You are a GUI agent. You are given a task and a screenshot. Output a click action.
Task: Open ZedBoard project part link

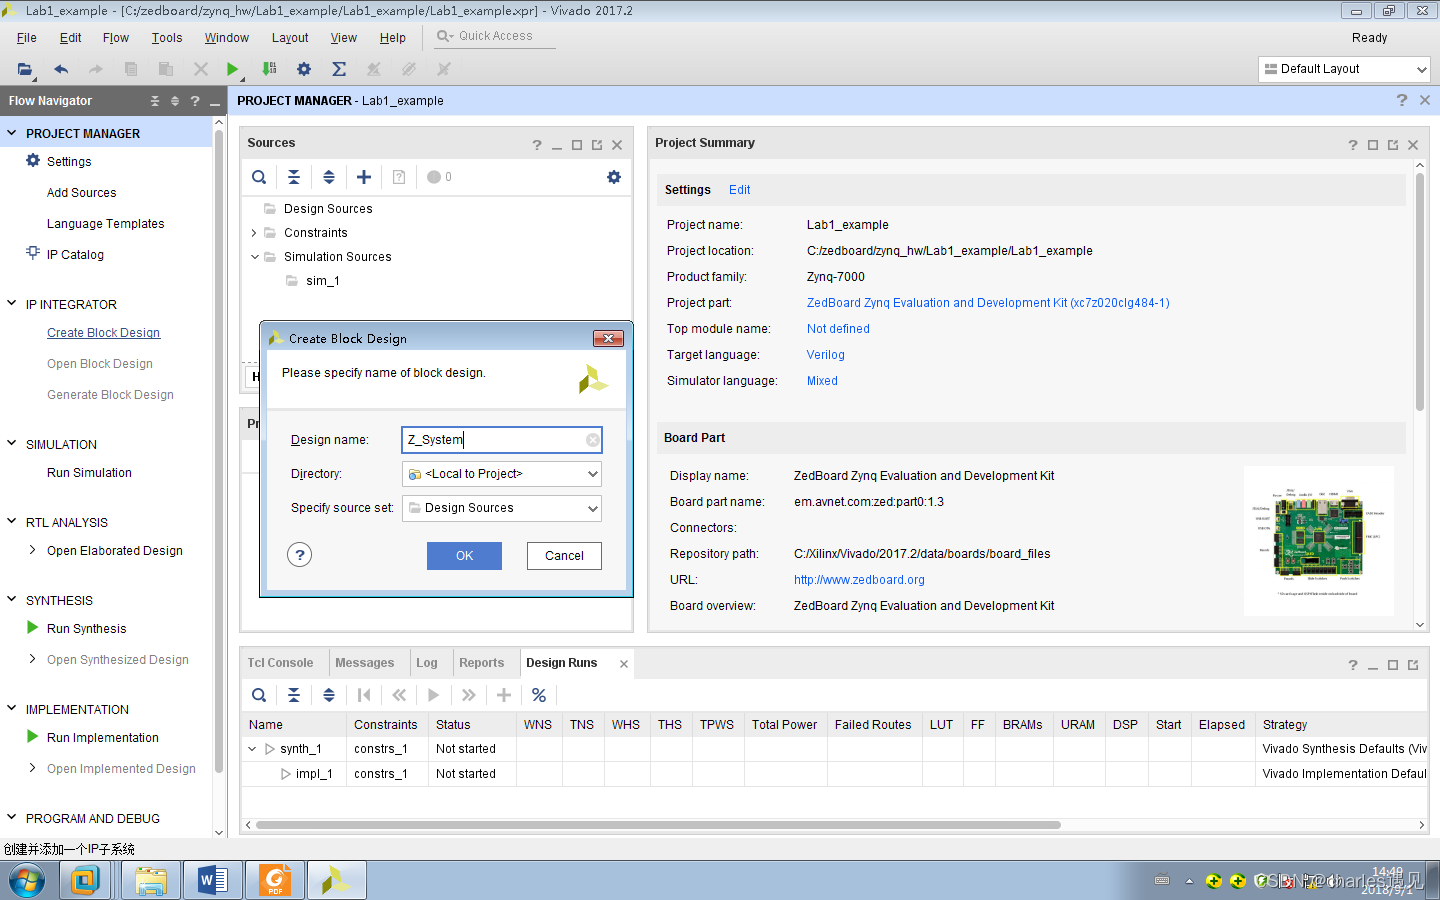click(x=988, y=303)
